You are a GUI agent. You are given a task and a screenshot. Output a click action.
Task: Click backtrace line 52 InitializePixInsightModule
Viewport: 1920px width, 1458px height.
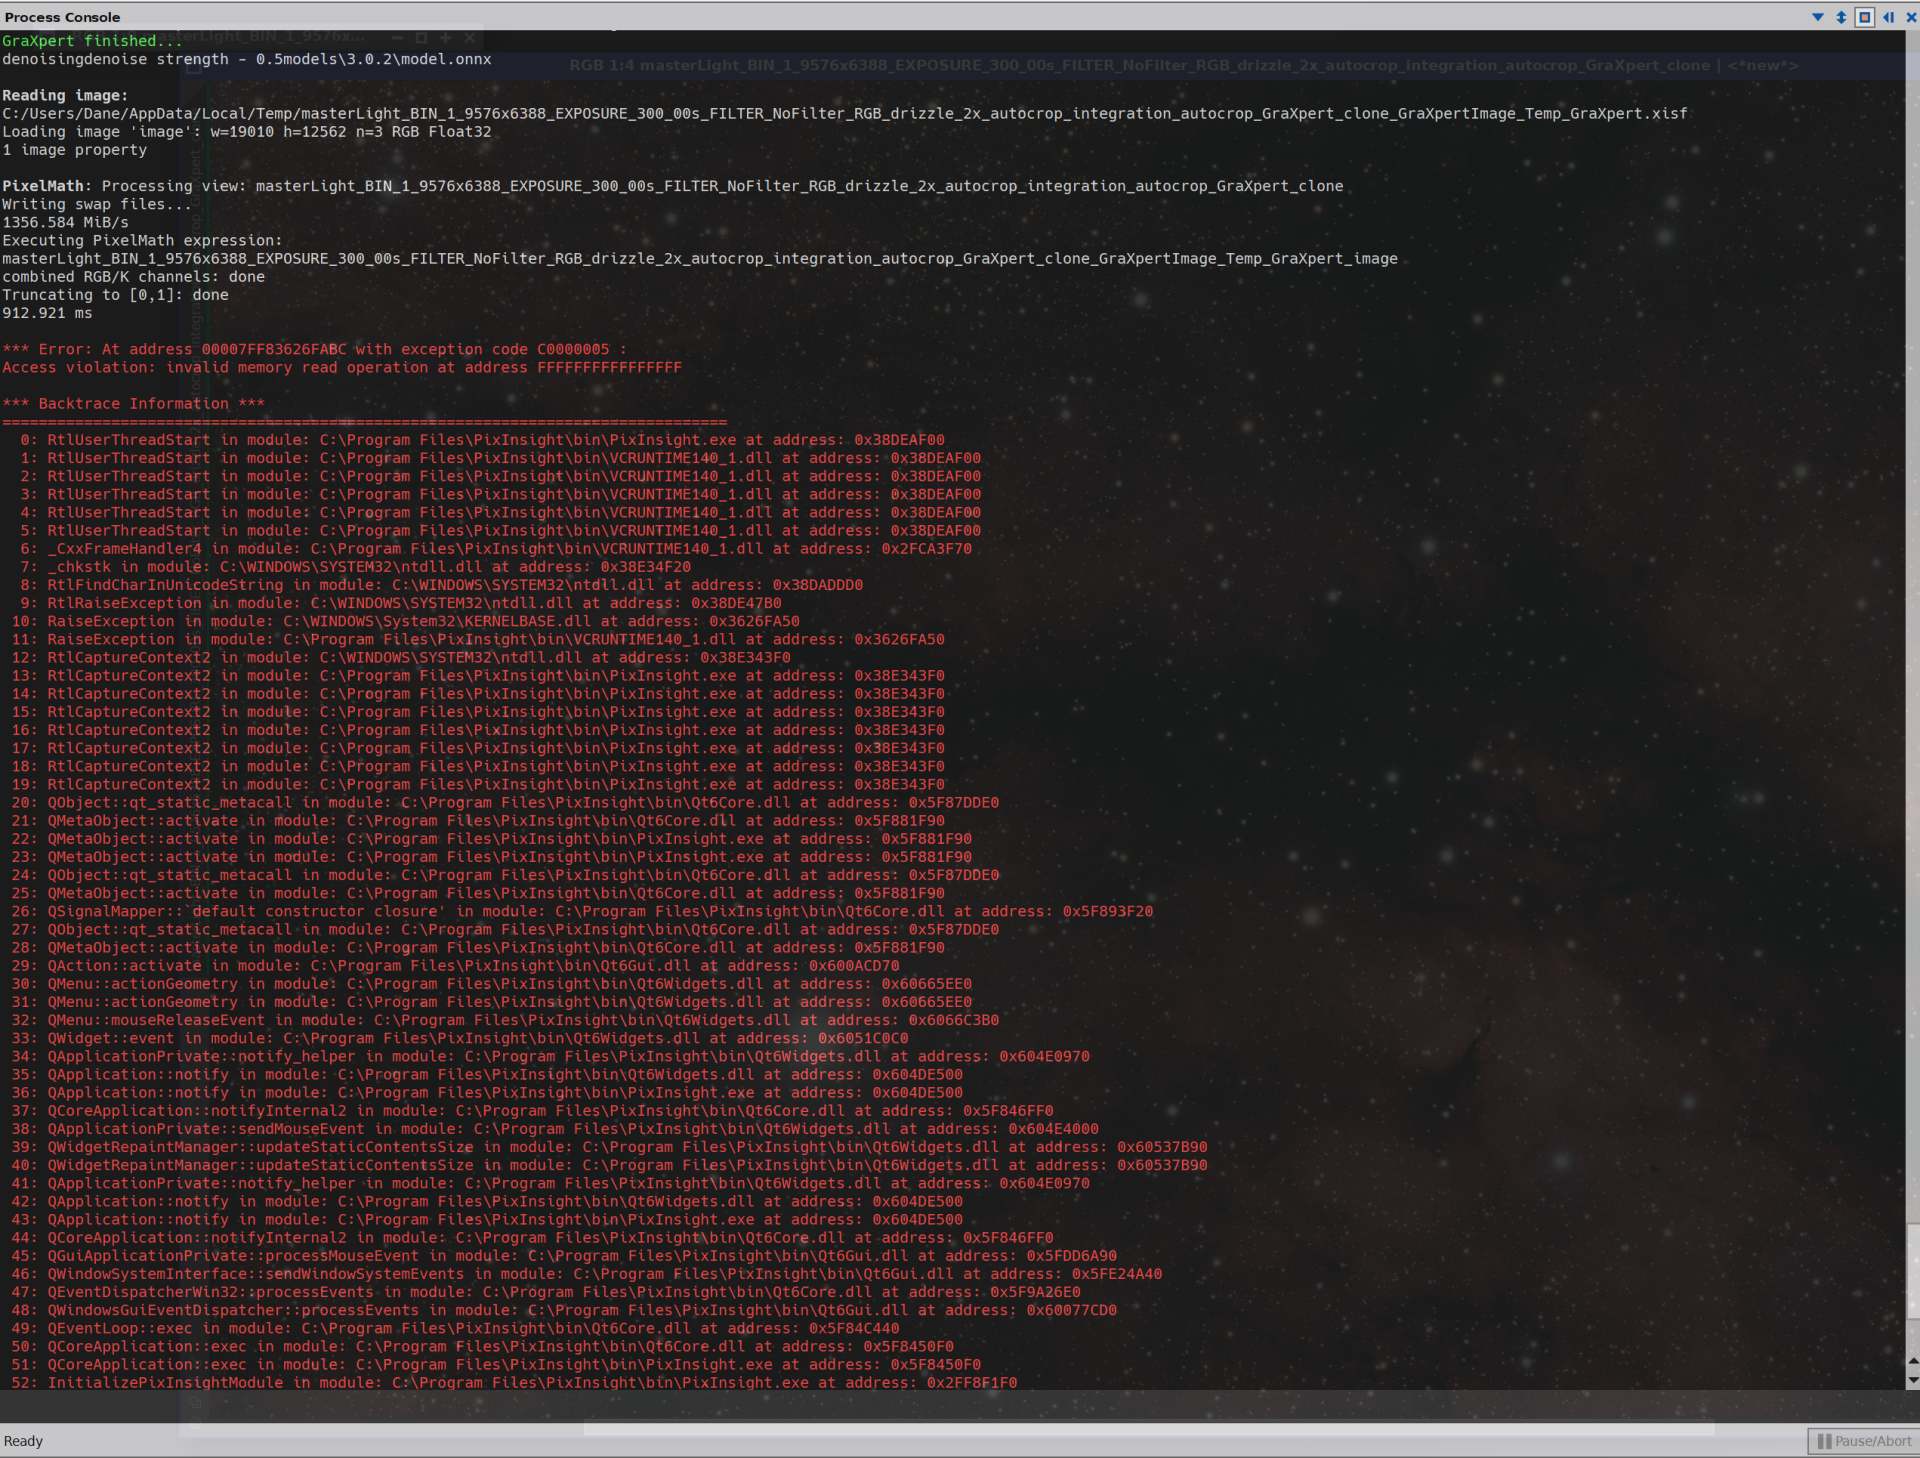point(514,1383)
